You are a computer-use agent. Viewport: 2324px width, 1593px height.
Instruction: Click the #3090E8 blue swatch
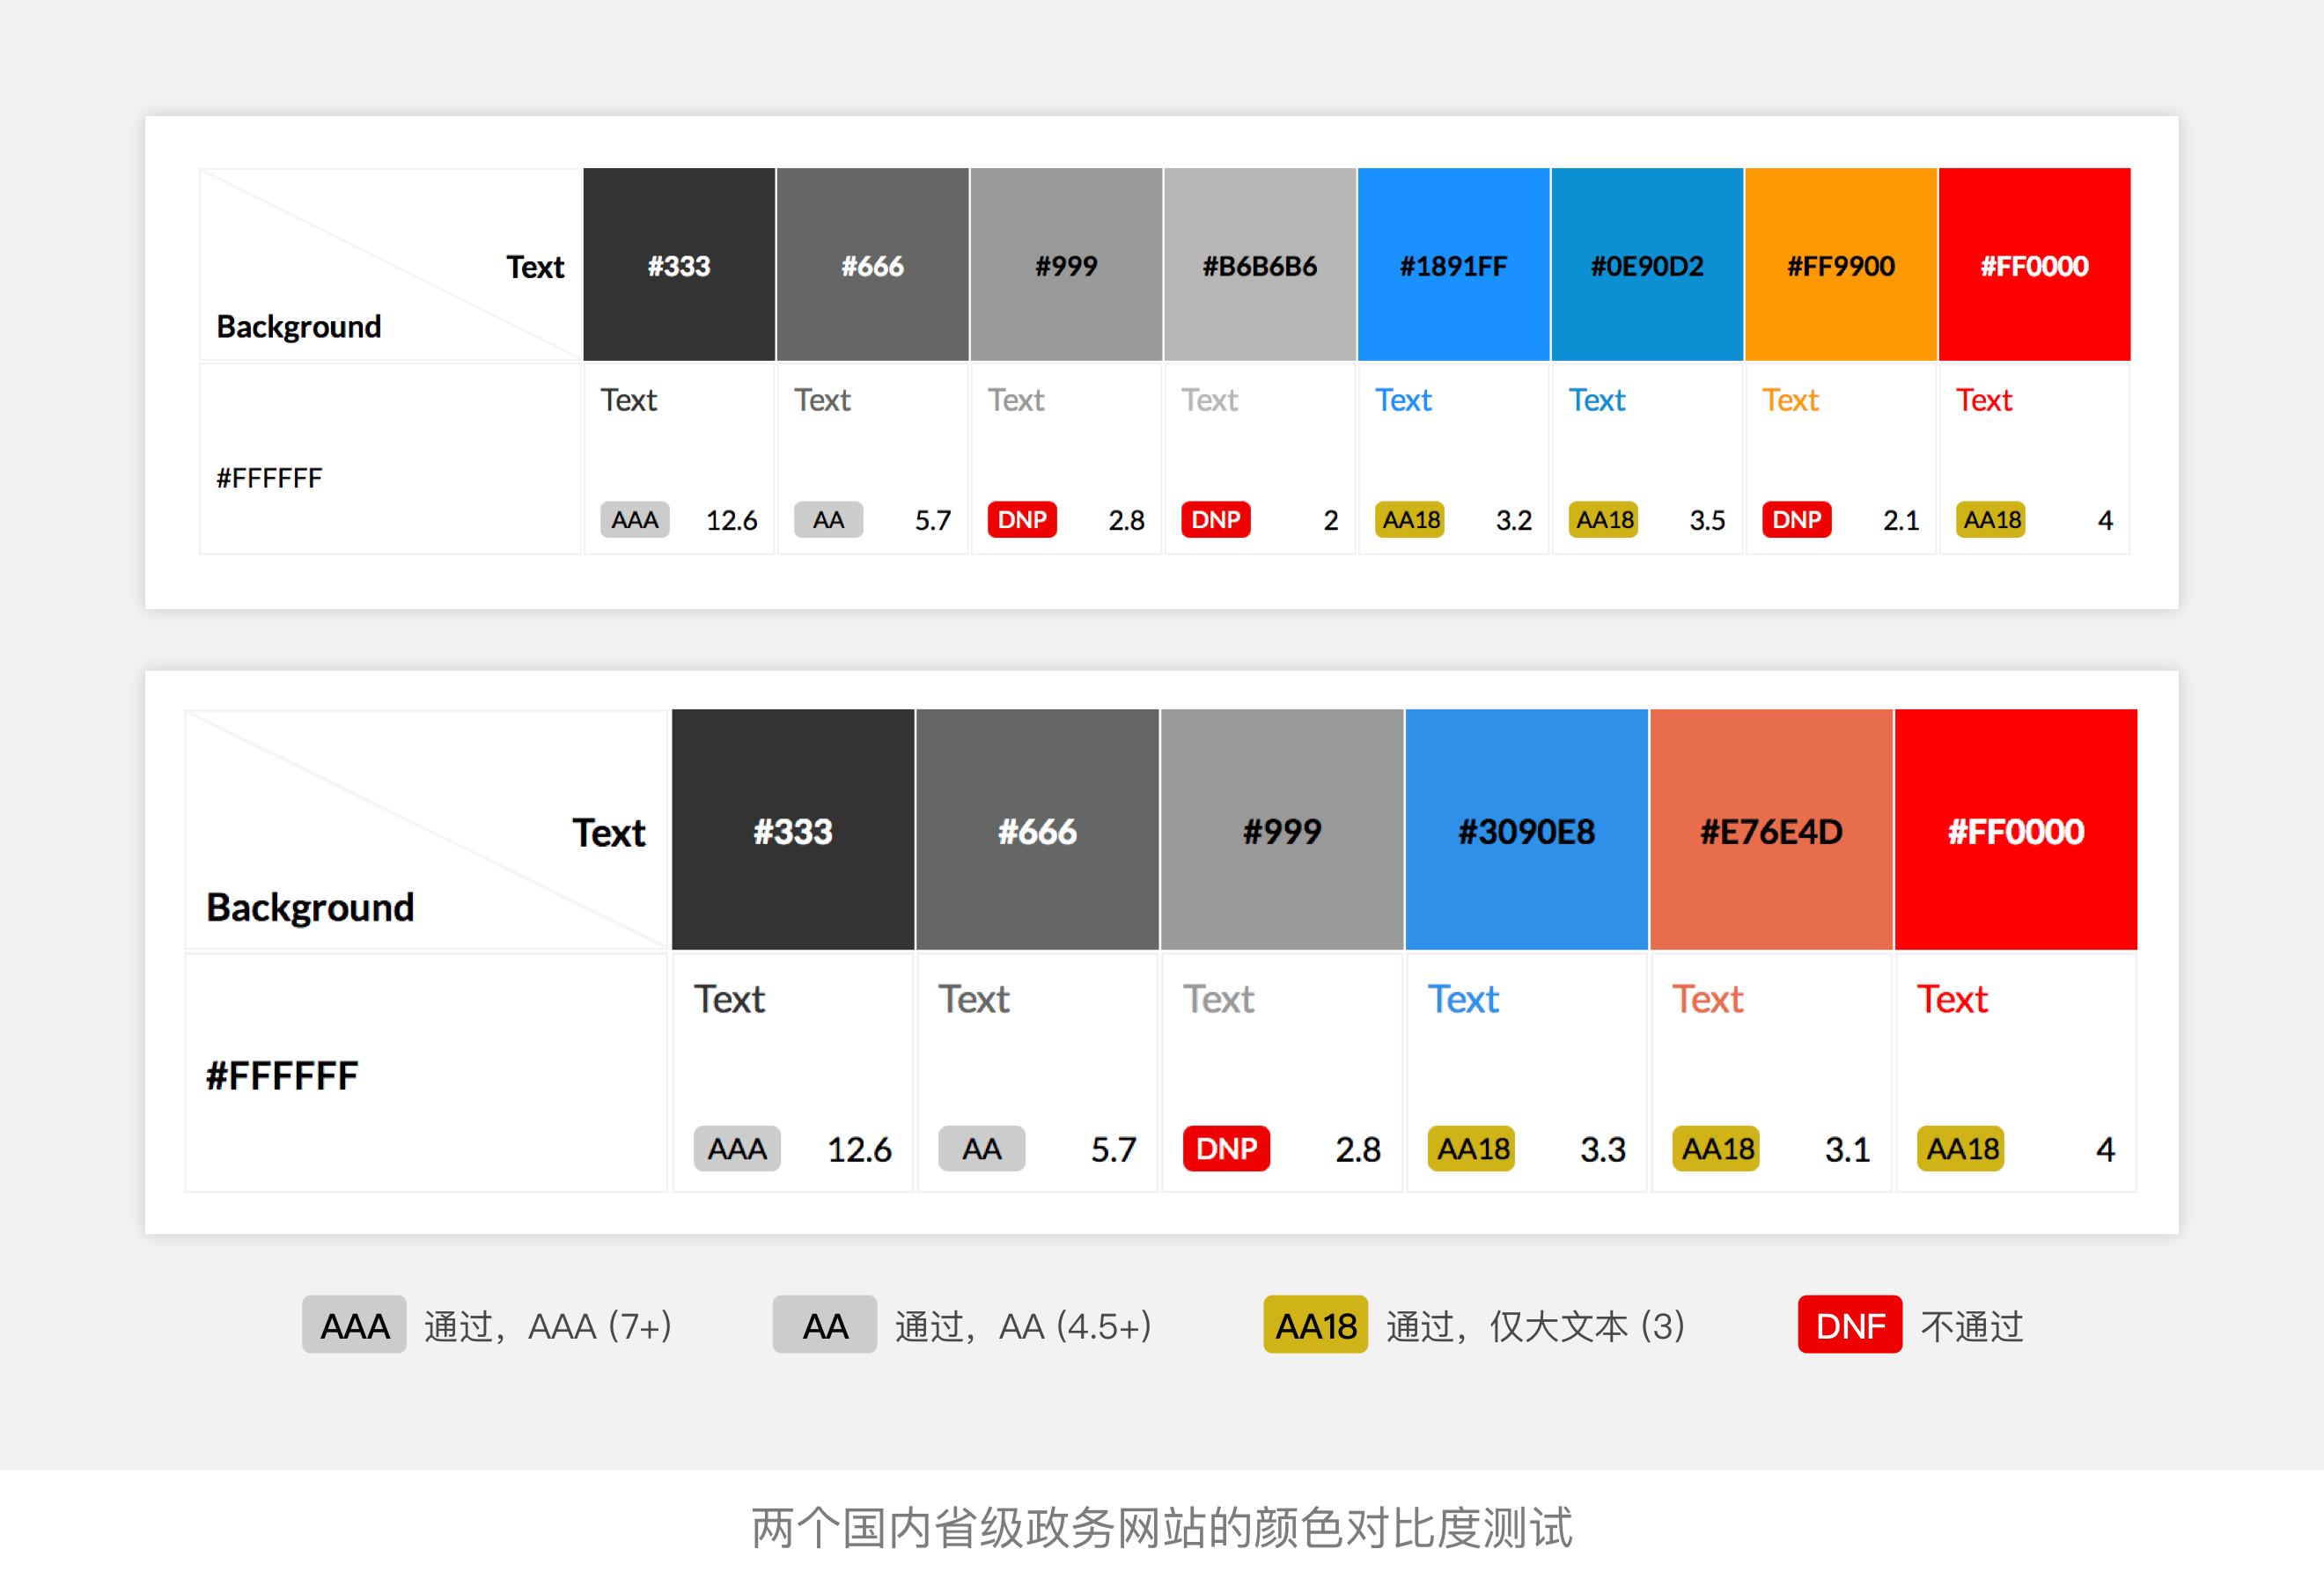point(1526,830)
